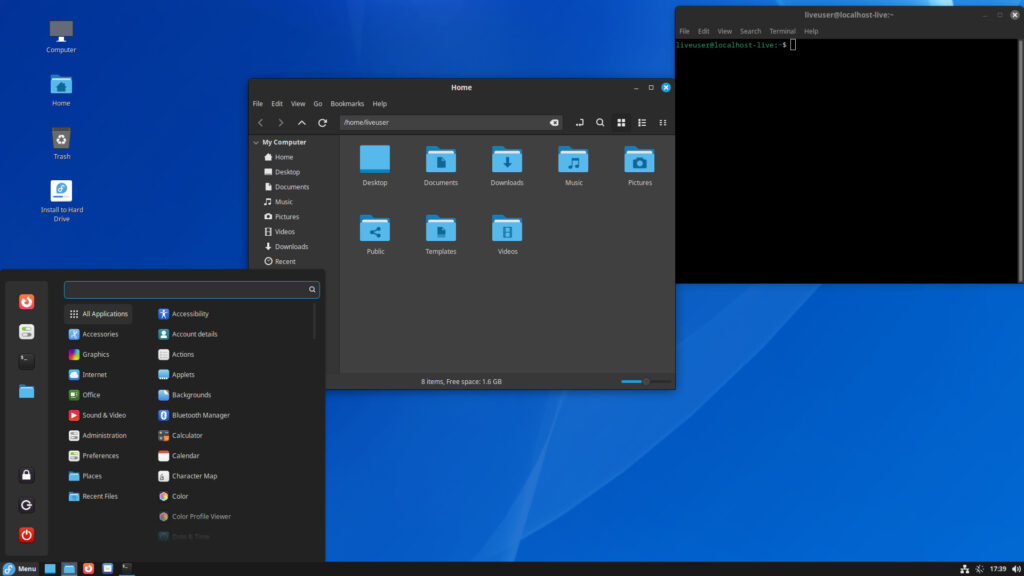The width and height of the screenshot is (1024, 576).
Task: Click the lock screen icon in menu
Action: [x=27, y=475]
